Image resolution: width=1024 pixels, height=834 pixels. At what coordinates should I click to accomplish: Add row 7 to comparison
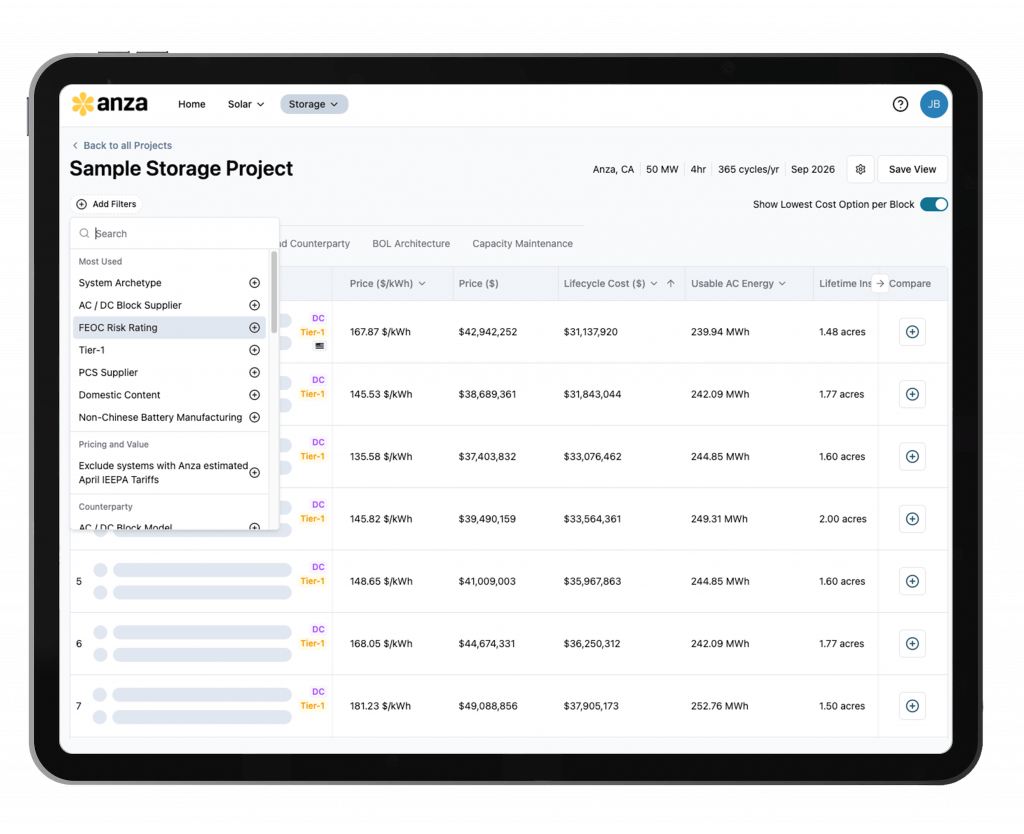pos(911,706)
